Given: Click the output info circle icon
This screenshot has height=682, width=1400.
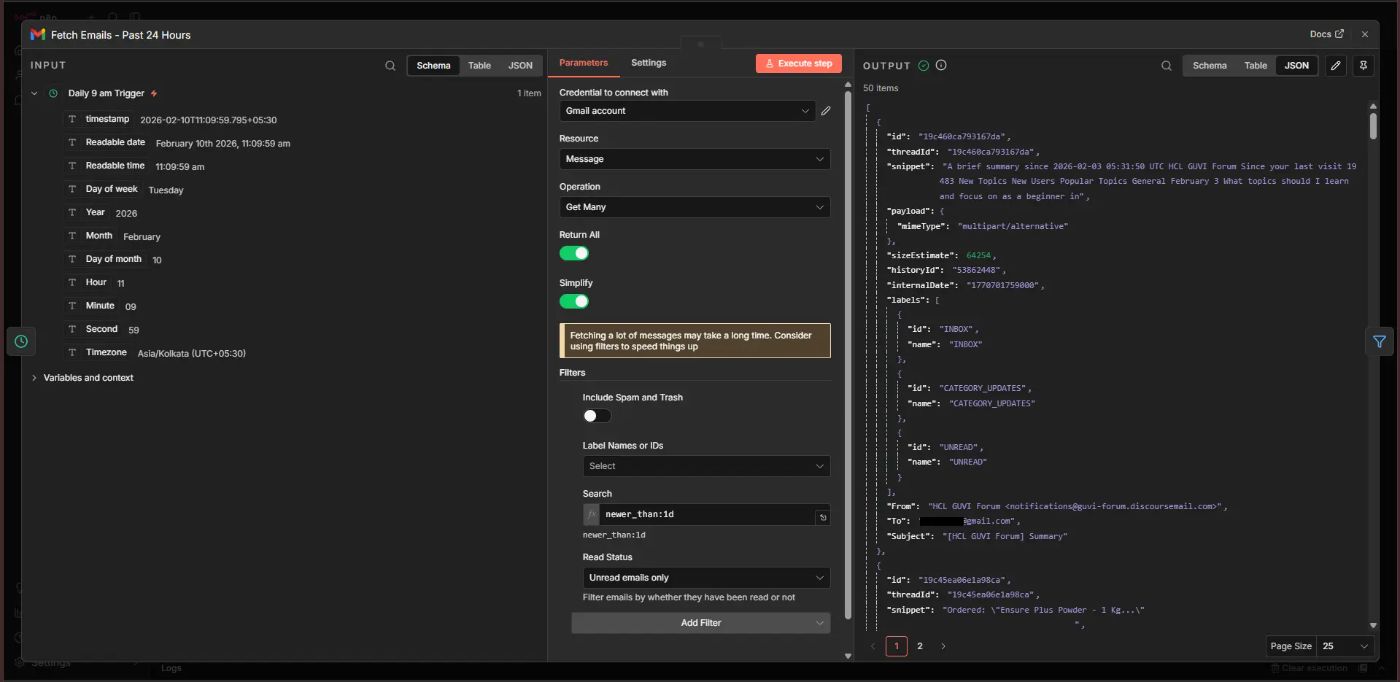Looking at the screenshot, I should (941, 66).
